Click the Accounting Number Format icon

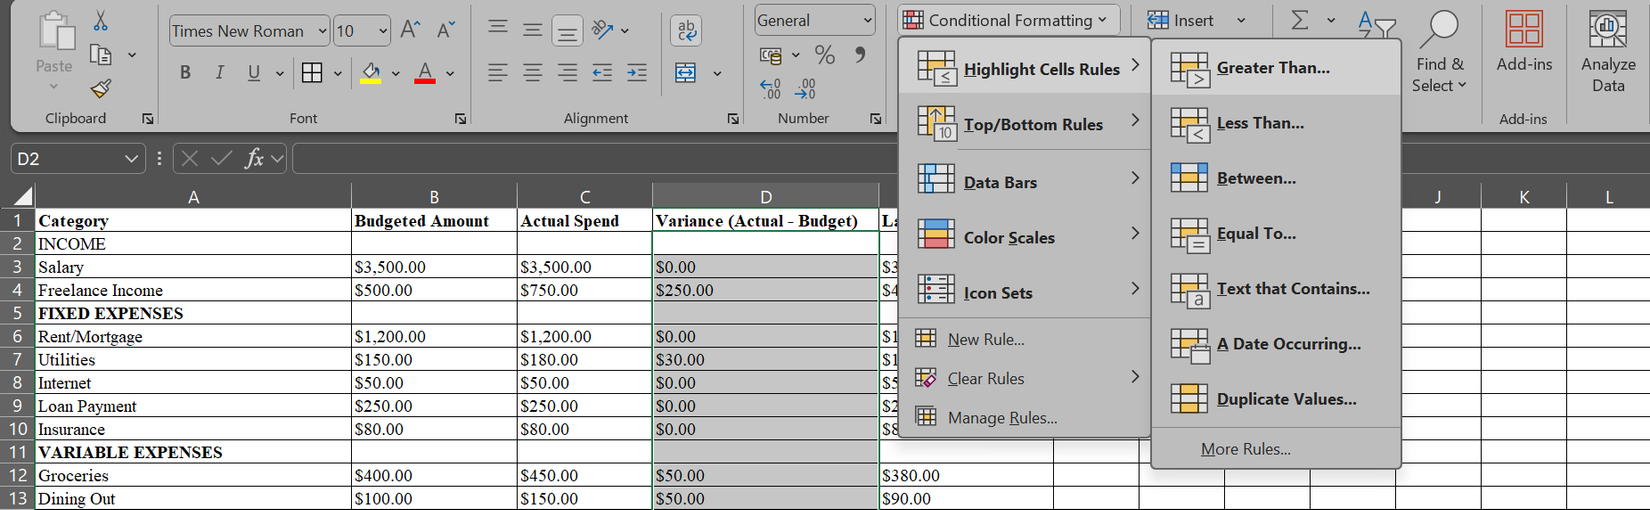pyautogui.click(x=771, y=55)
